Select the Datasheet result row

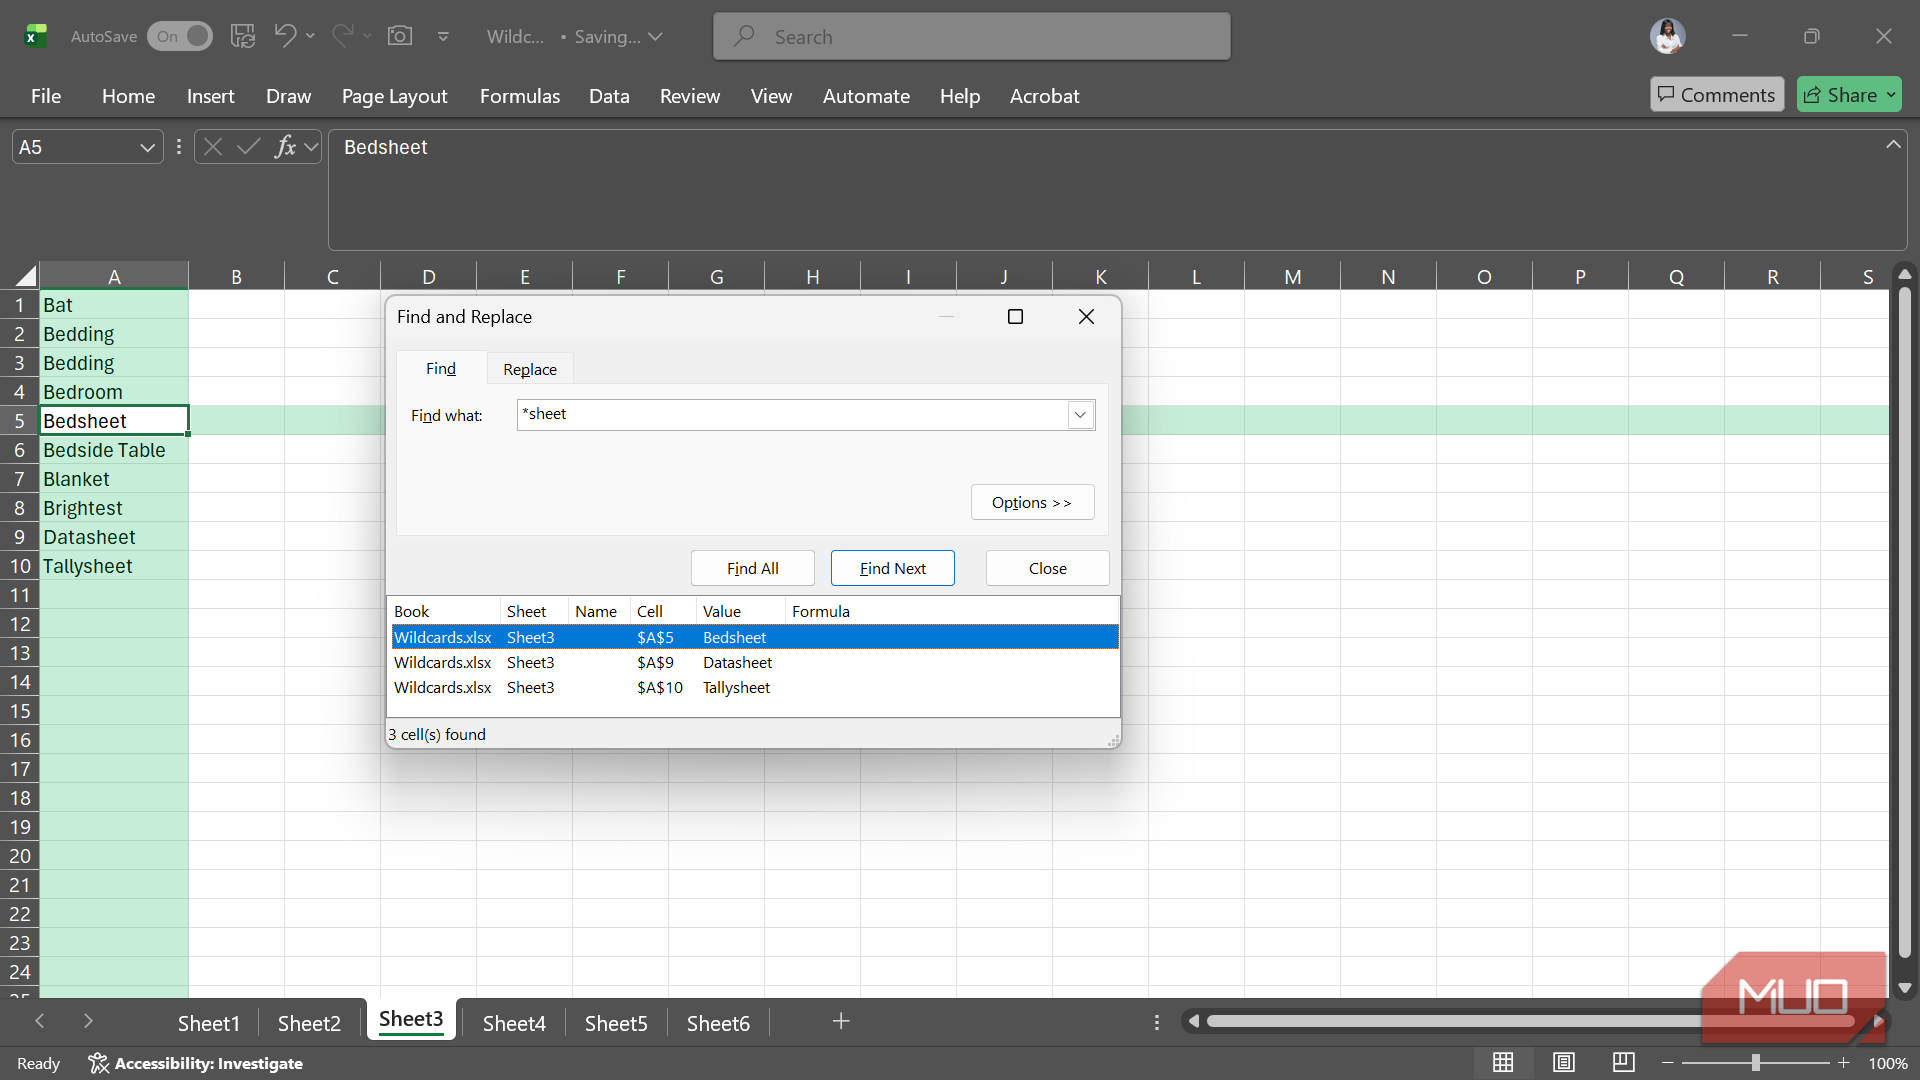737,662
